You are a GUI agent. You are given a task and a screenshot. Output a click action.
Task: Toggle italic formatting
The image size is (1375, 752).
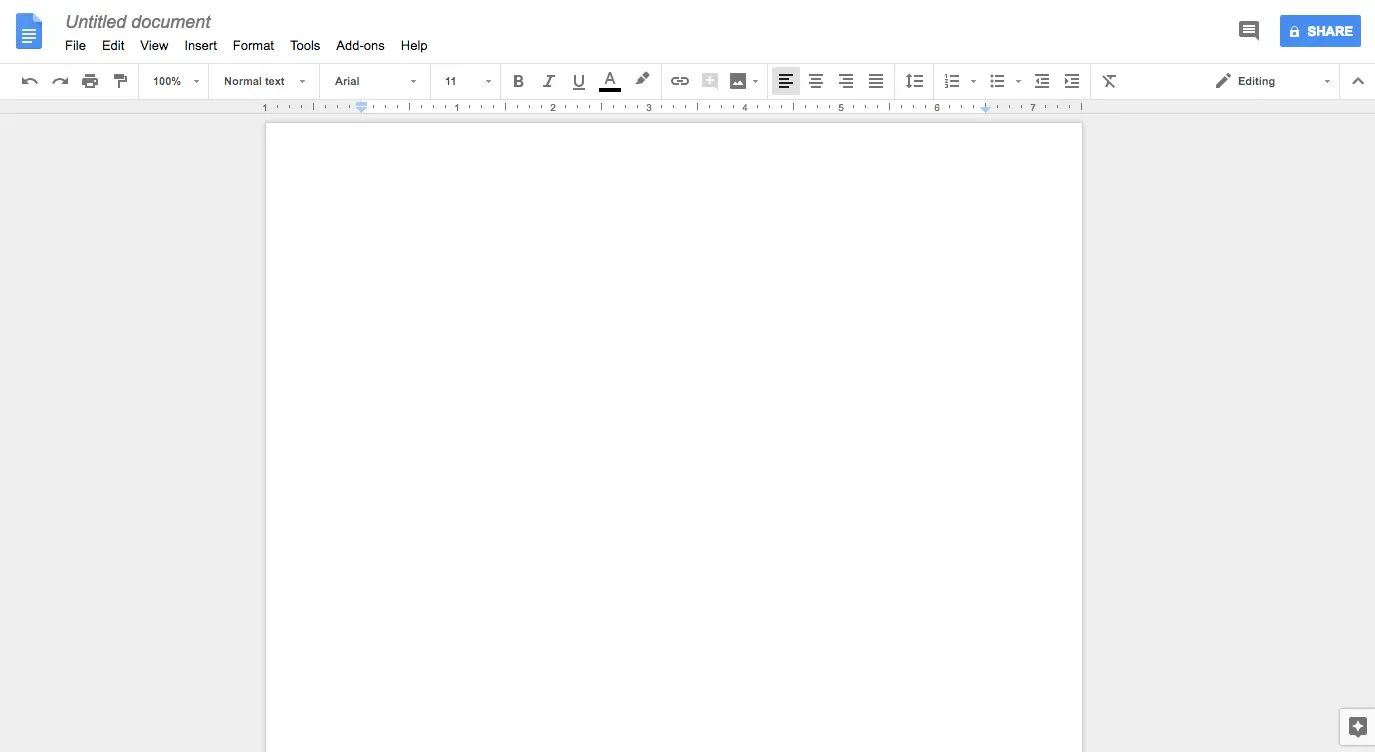click(548, 81)
